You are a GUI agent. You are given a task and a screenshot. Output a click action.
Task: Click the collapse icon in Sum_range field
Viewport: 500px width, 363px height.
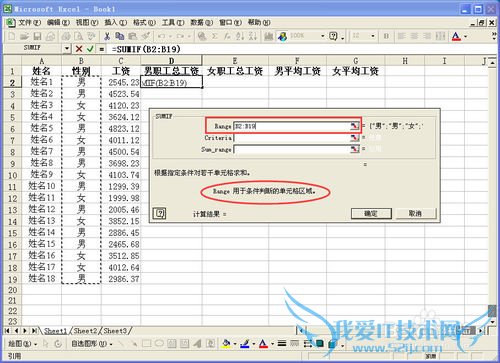click(x=354, y=149)
